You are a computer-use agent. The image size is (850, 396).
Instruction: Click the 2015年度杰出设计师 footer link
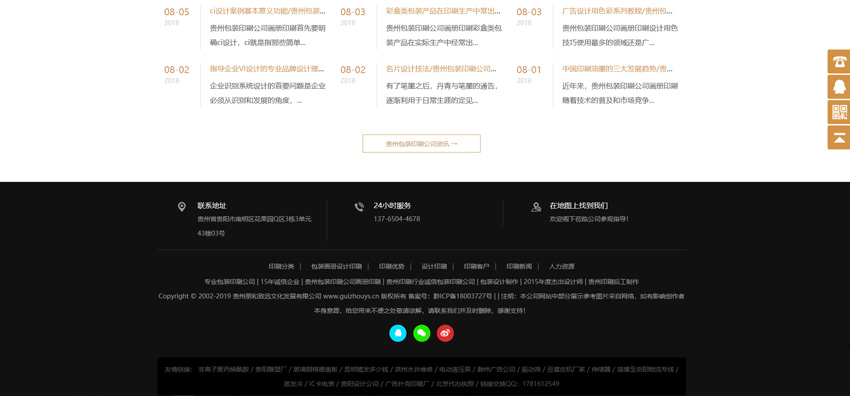pos(553,282)
